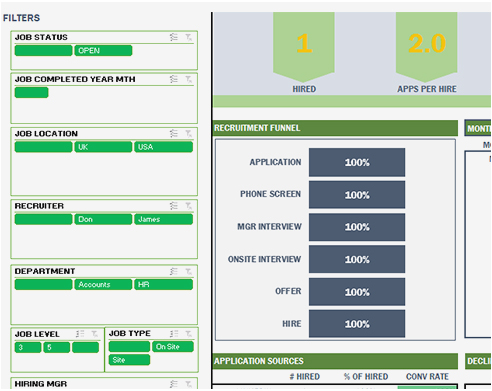Toggle the blank item in Job Status slicer
The height and width of the screenshot is (391, 492).
point(43,51)
